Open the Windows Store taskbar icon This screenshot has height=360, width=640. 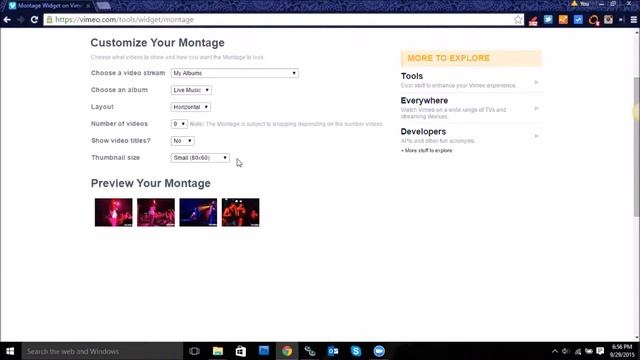click(240, 351)
